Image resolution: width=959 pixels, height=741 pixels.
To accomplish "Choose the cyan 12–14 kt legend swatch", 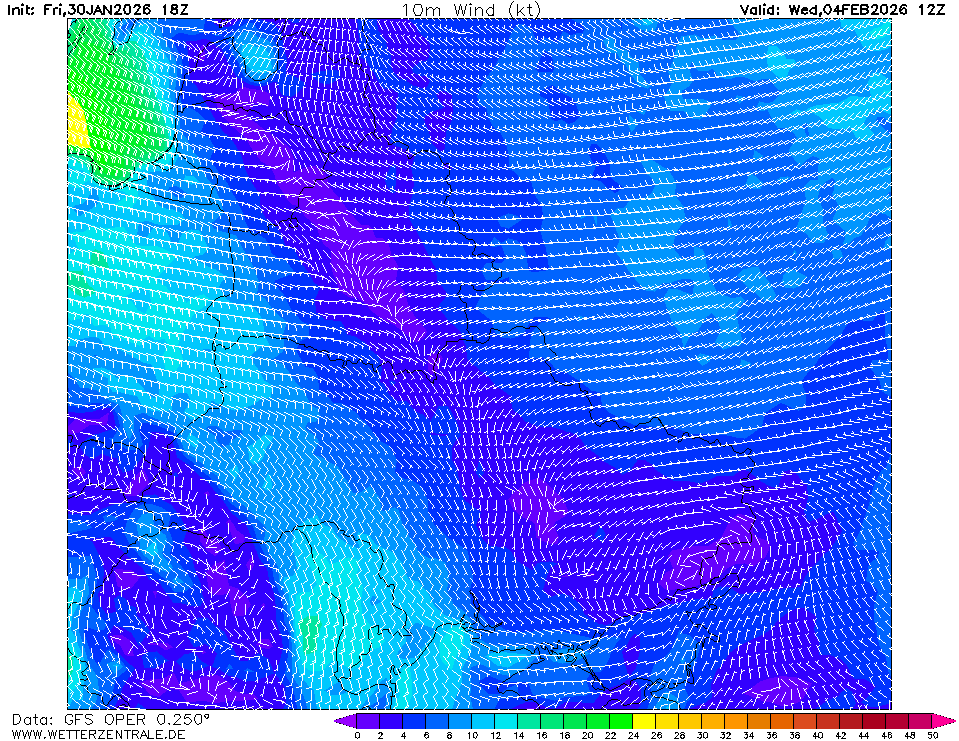I will click(506, 720).
